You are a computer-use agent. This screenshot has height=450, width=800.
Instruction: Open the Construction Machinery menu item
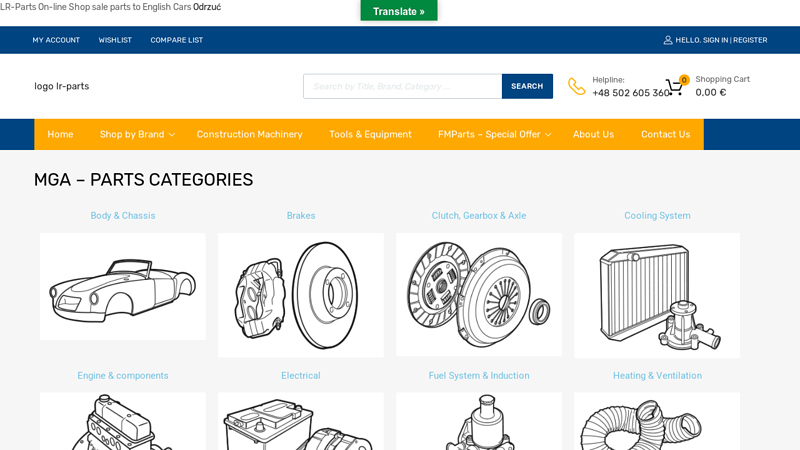click(x=249, y=134)
